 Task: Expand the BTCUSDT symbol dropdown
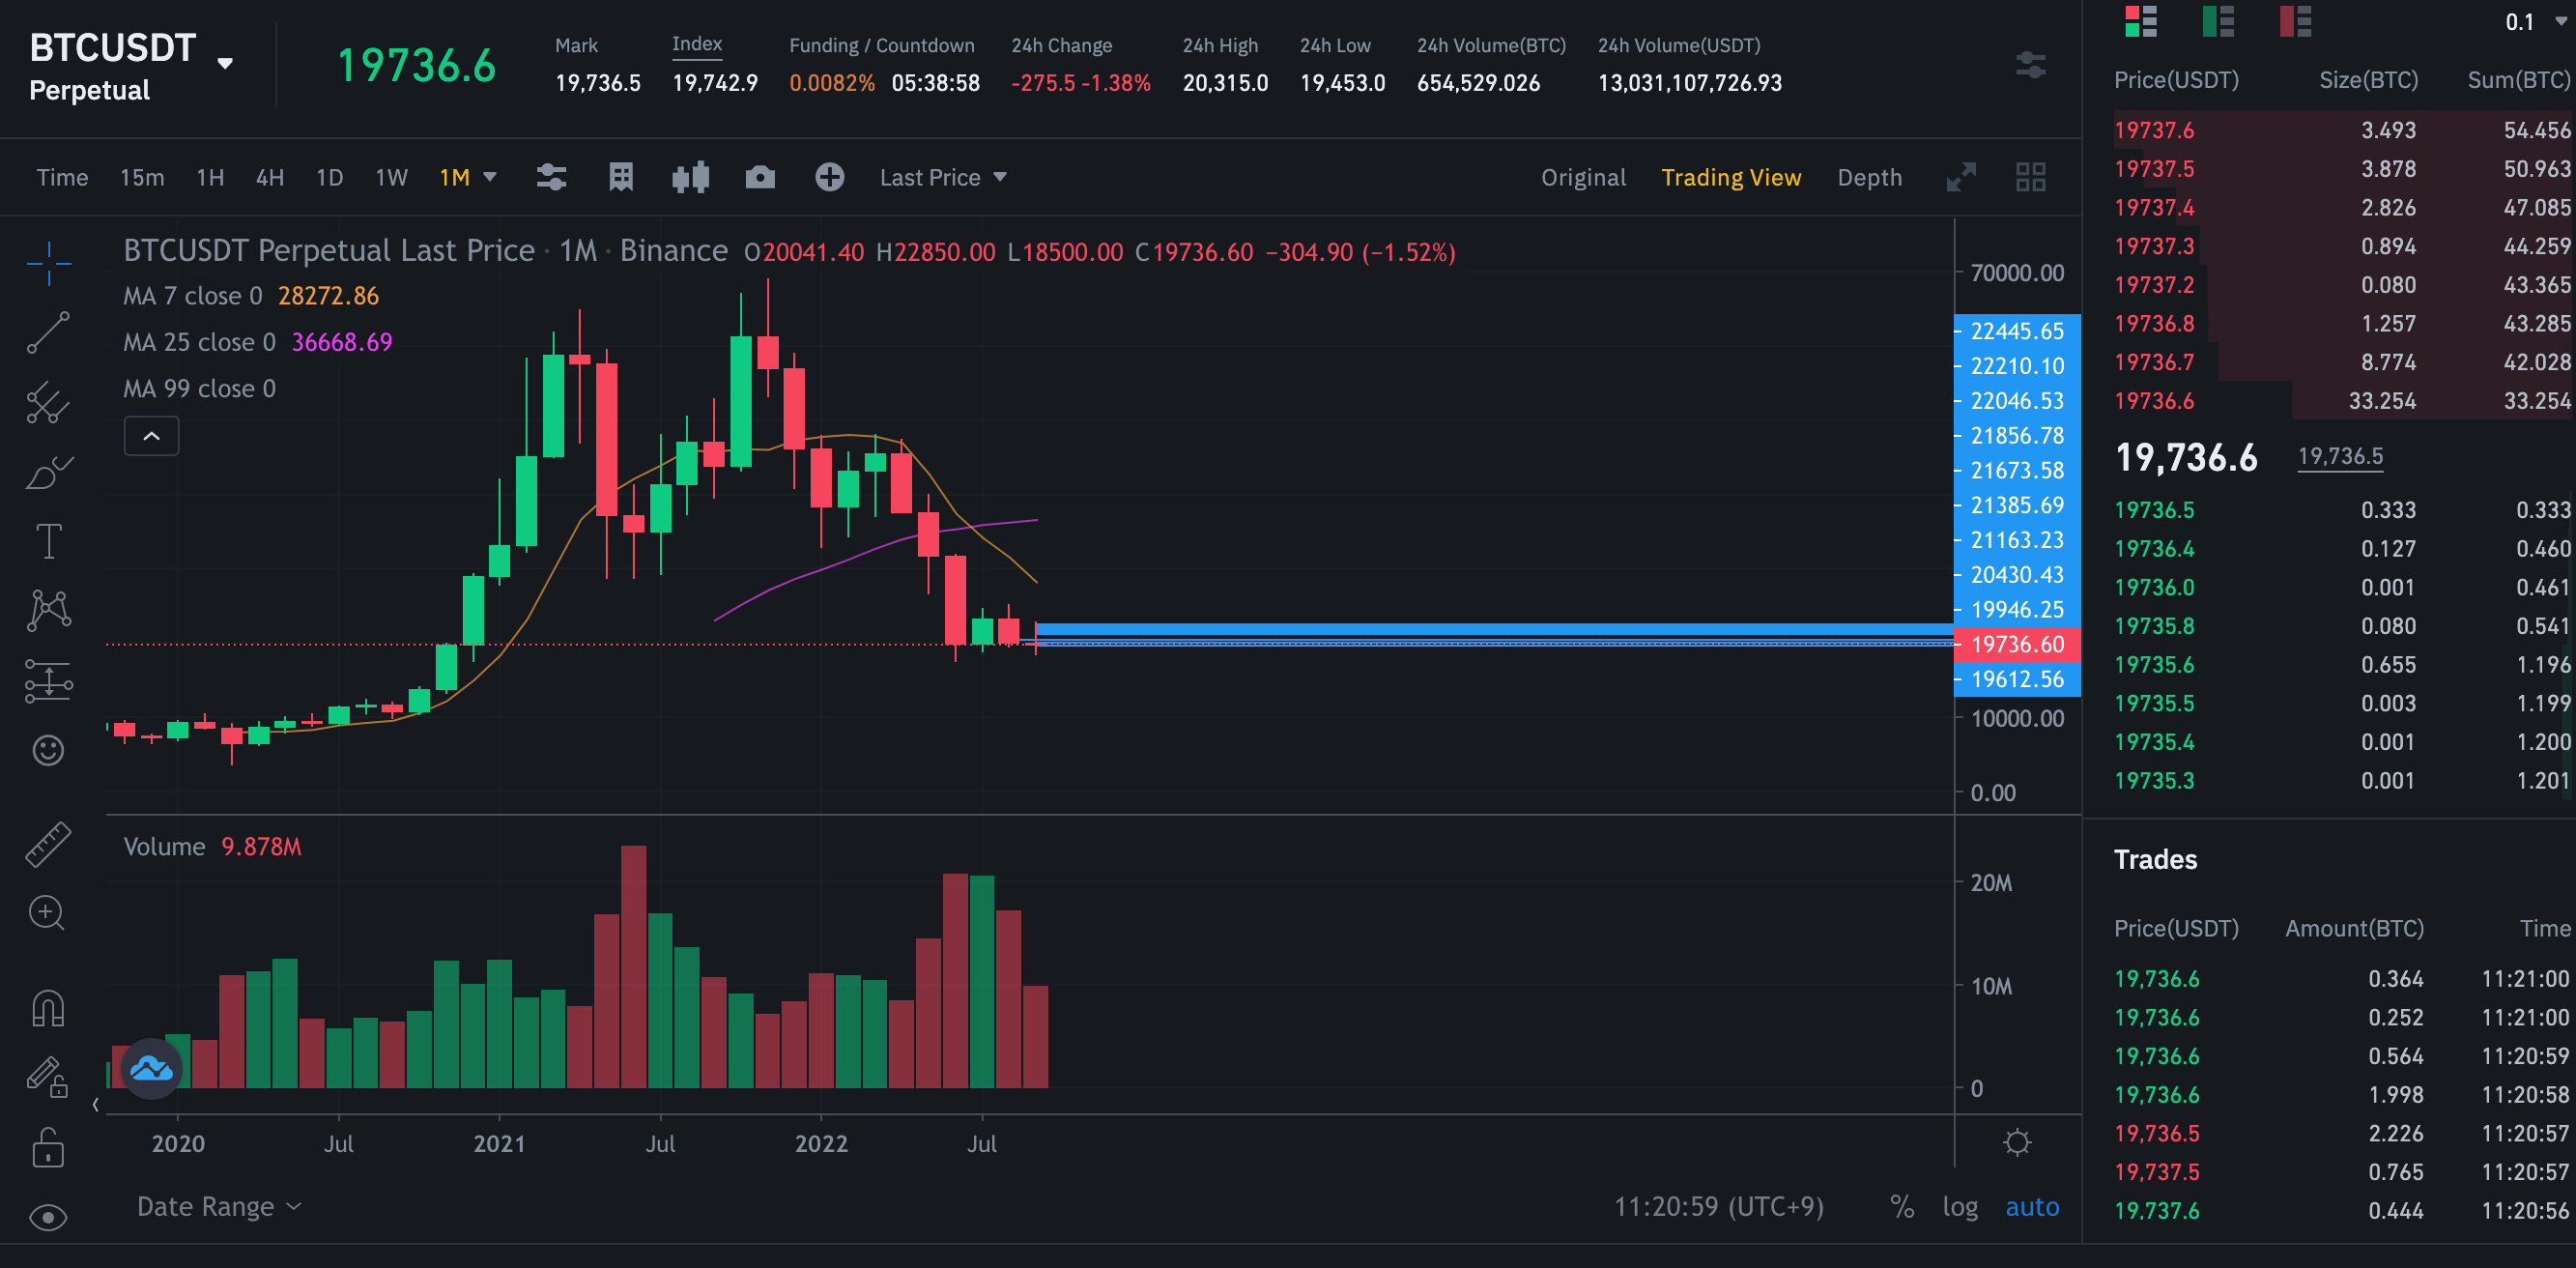coord(225,64)
